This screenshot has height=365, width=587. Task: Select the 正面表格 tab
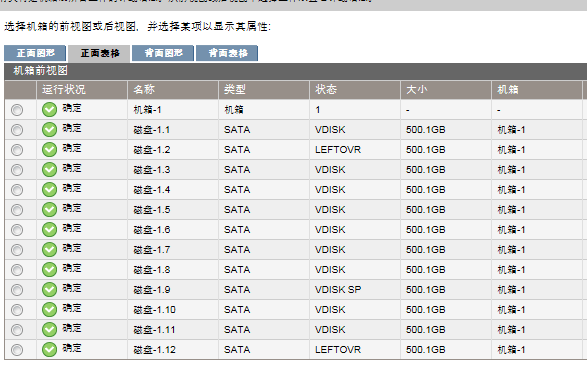click(99, 53)
